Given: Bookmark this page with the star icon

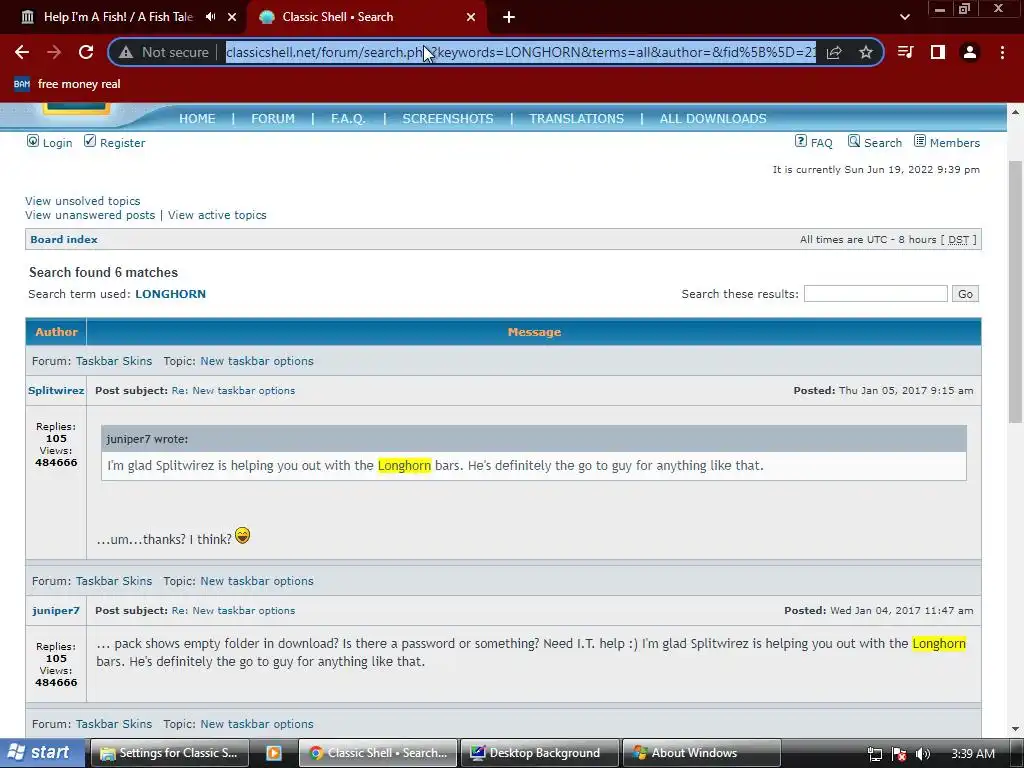Looking at the screenshot, I should coord(866,52).
